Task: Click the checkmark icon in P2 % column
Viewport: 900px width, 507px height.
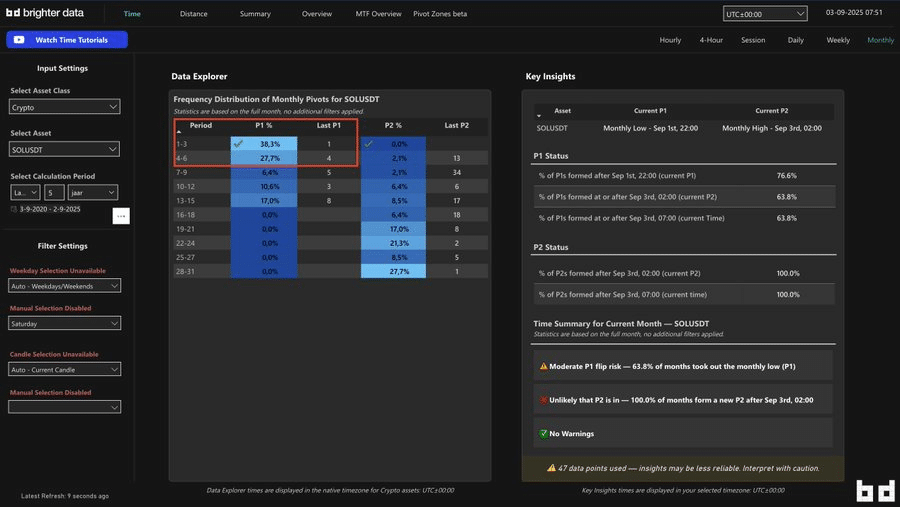Action: pos(368,144)
